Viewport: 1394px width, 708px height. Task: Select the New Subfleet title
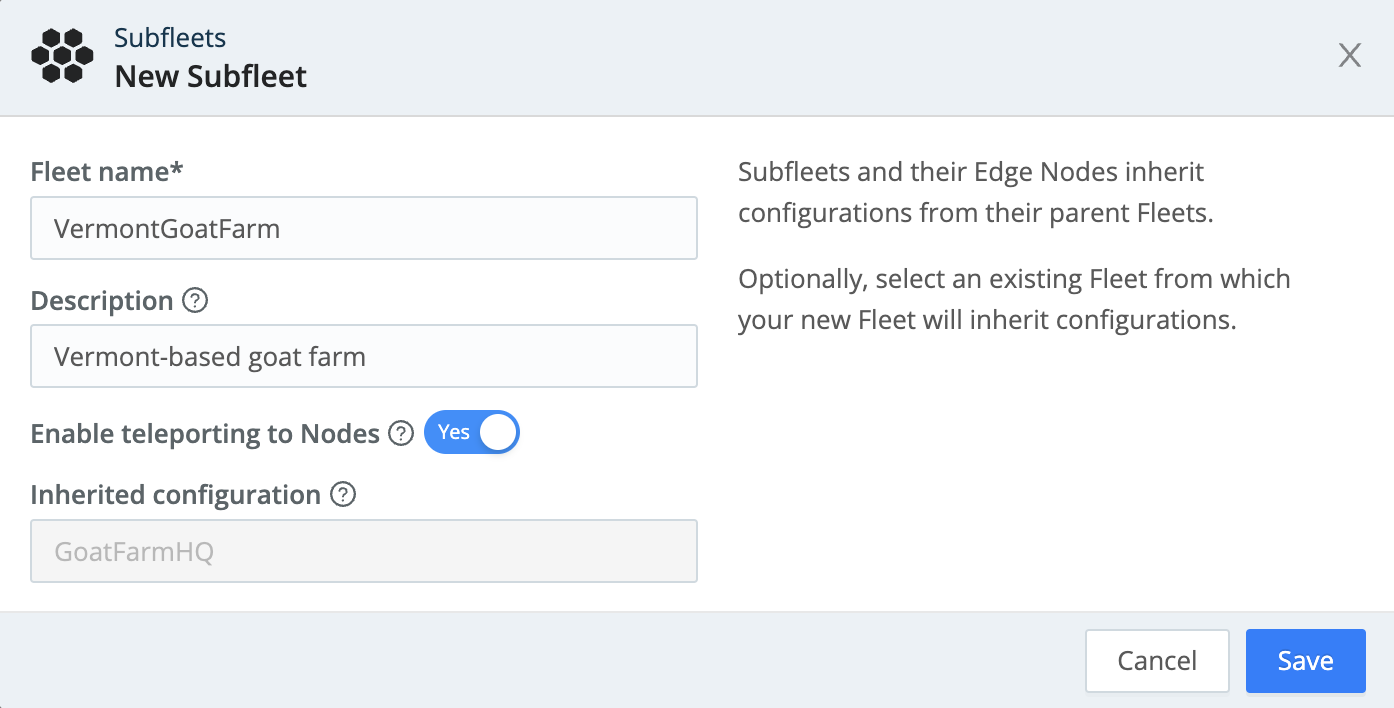(211, 74)
